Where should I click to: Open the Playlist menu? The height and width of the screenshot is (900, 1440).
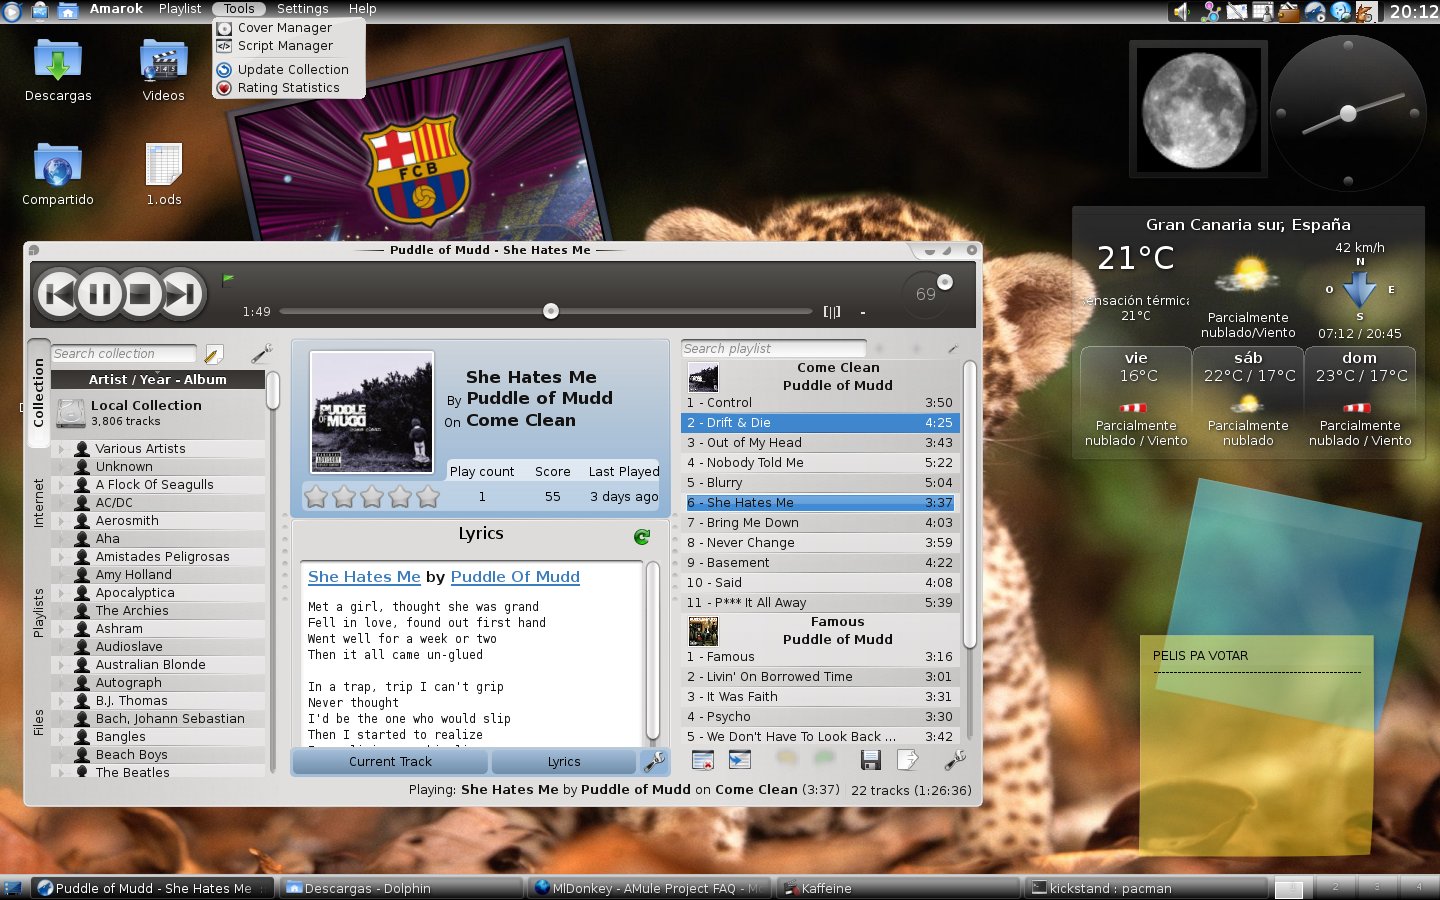click(x=180, y=9)
